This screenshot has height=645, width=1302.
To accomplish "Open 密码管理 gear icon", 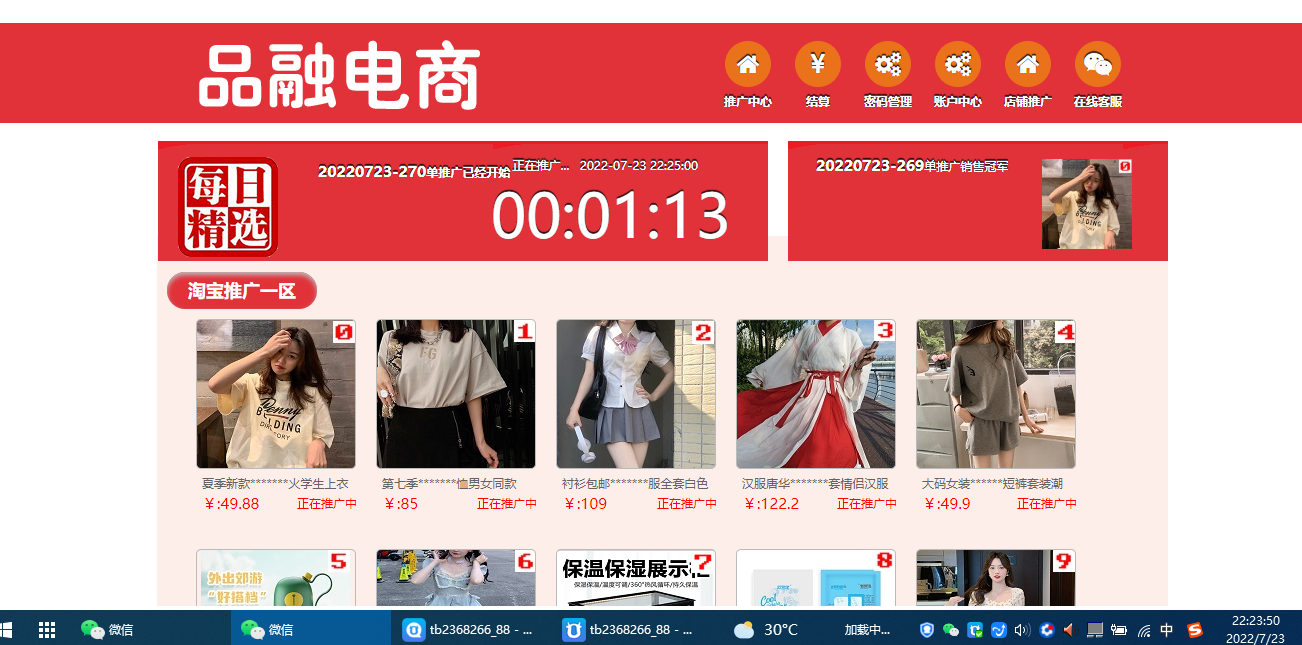I will pyautogui.click(x=888, y=64).
